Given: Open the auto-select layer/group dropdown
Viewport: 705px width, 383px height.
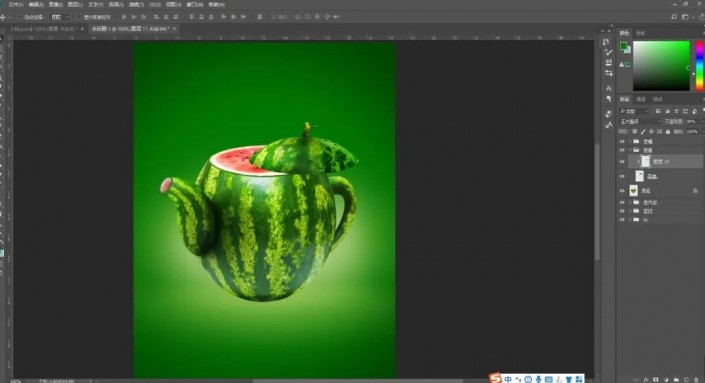Looking at the screenshot, I should pos(59,17).
